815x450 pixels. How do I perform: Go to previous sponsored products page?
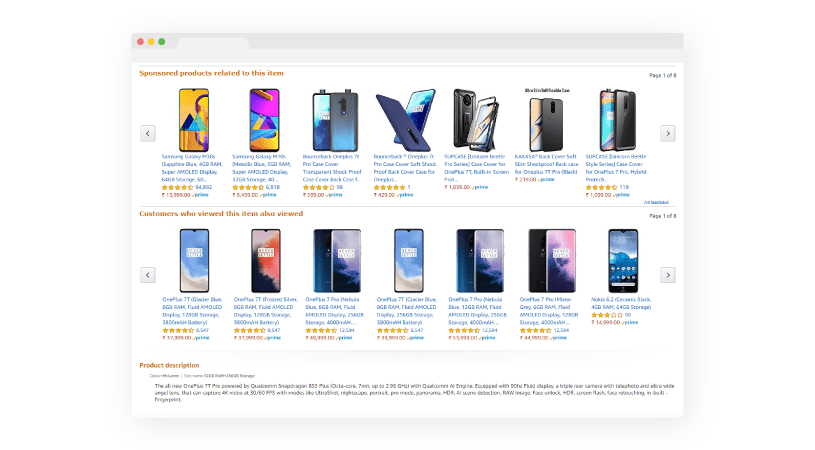coord(148,134)
